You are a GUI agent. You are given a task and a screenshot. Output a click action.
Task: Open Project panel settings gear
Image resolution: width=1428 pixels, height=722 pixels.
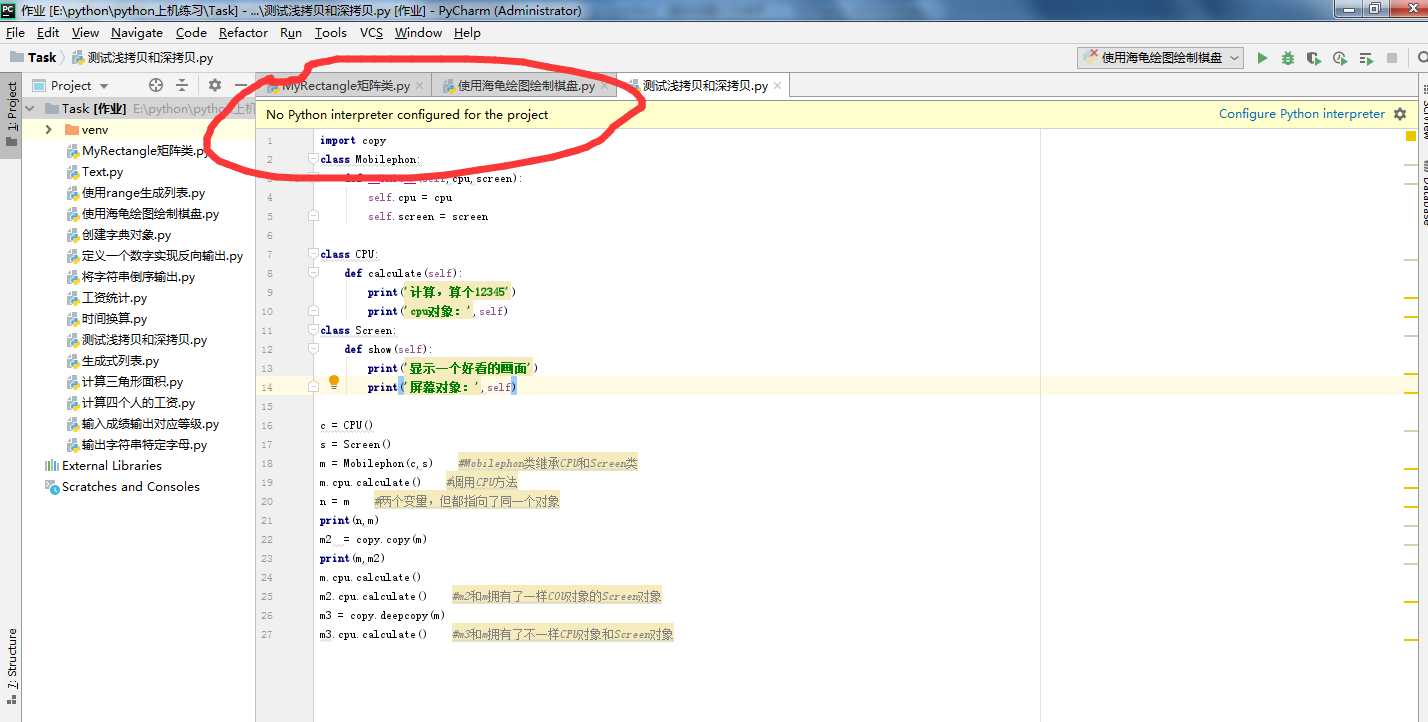(214, 85)
